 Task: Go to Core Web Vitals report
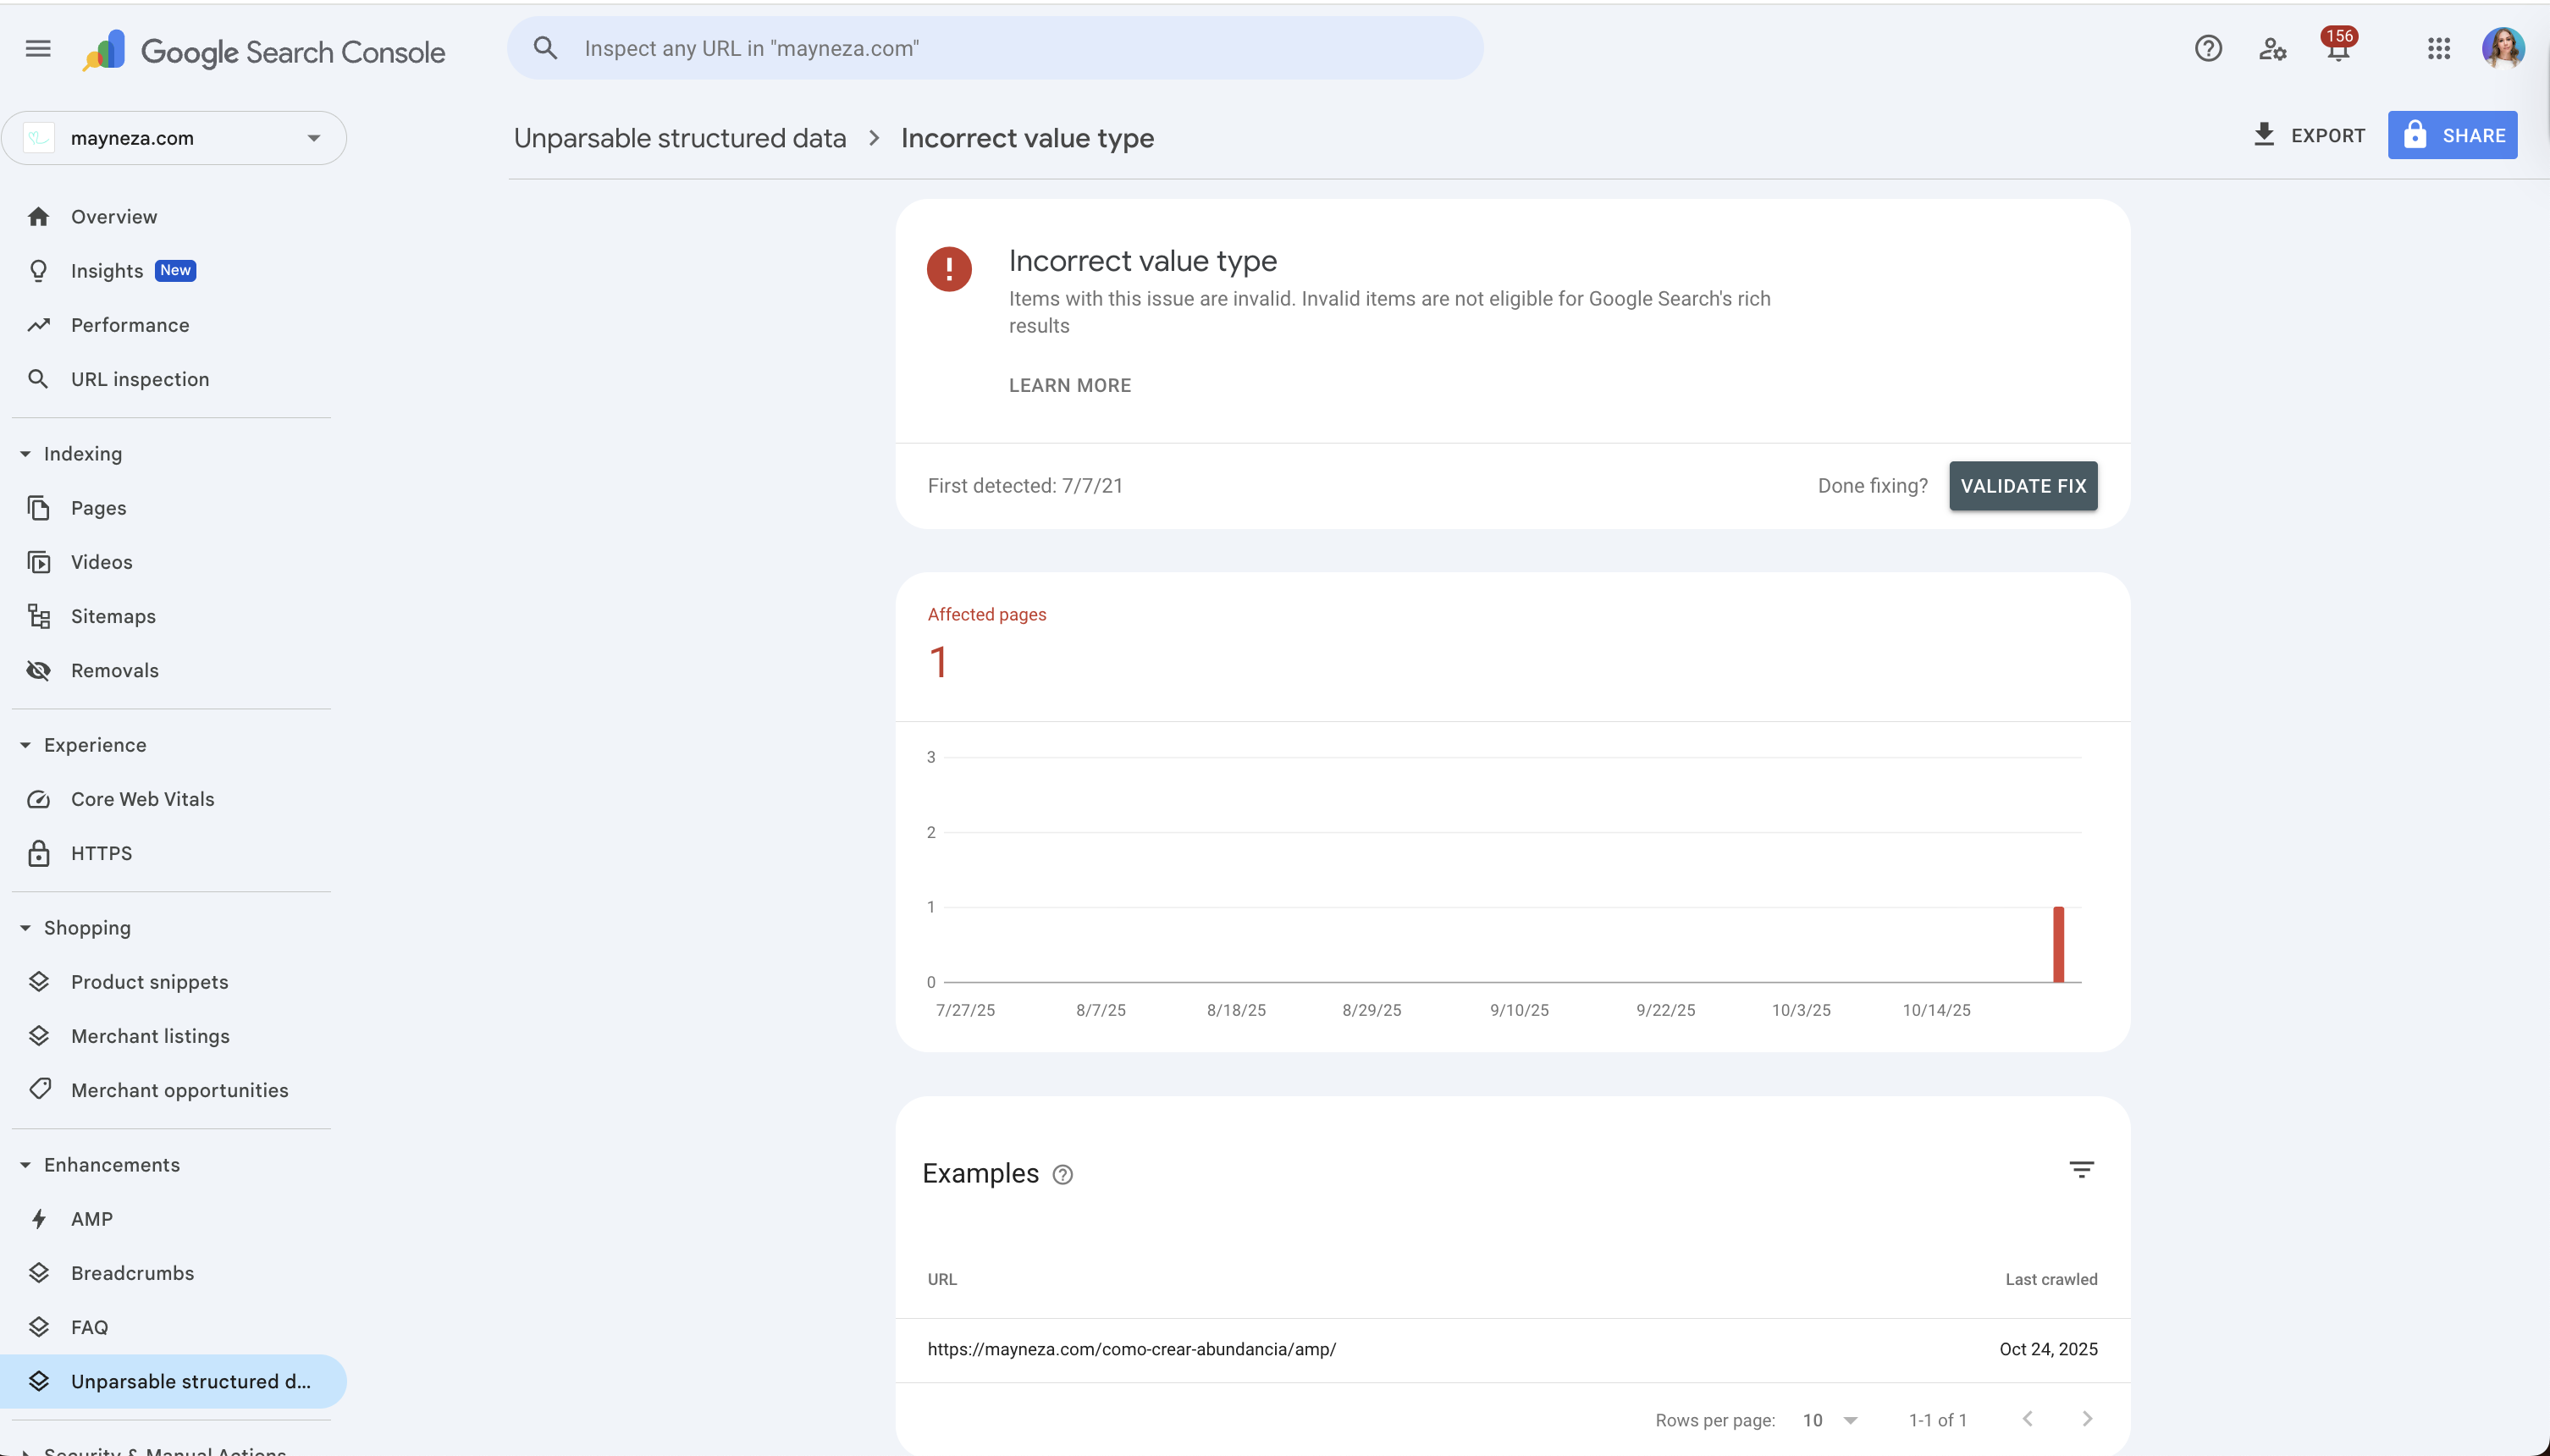coord(142,799)
